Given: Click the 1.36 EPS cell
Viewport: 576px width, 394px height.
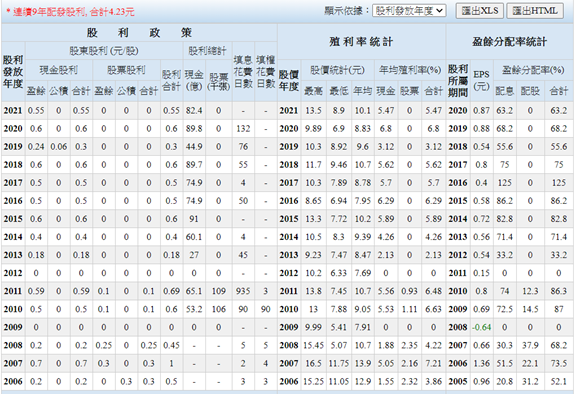Looking at the screenshot, I should (x=481, y=363).
